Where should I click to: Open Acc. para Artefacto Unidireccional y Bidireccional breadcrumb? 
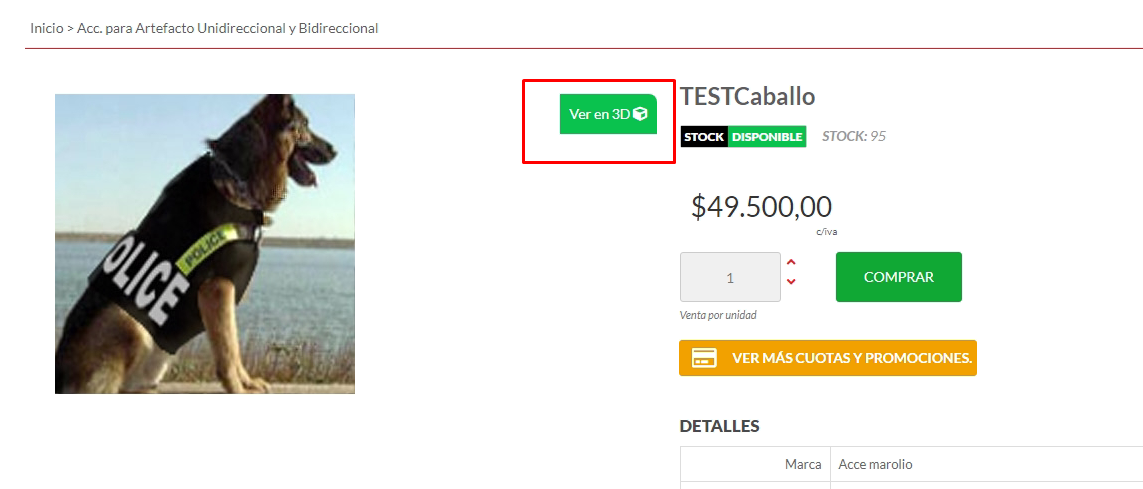(227, 28)
